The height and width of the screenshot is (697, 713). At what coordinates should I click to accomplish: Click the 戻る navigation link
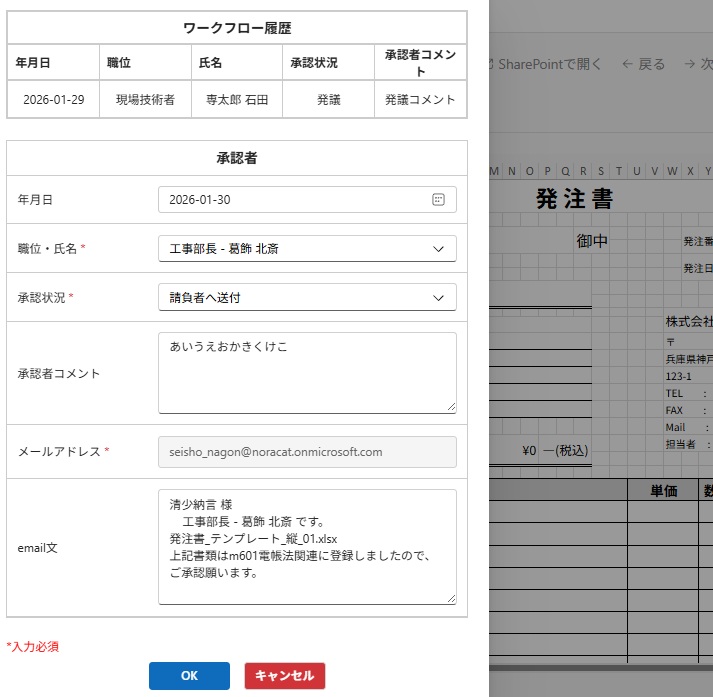pos(651,64)
